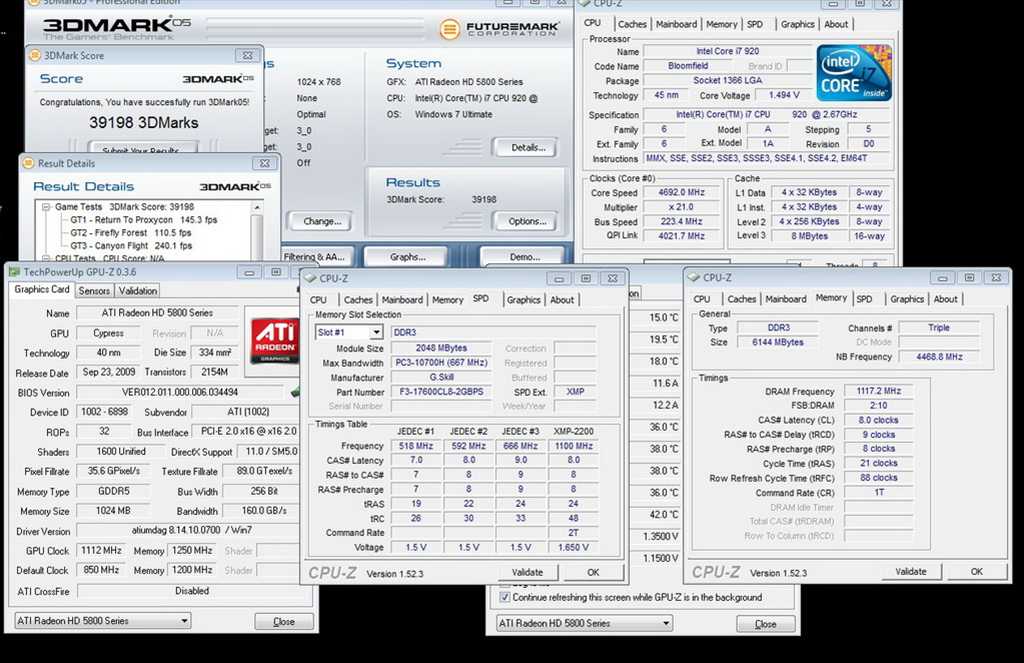Viewport: 1024px width, 663px height.
Task: Close the CPU-Z Memory window
Action: click(x=996, y=278)
